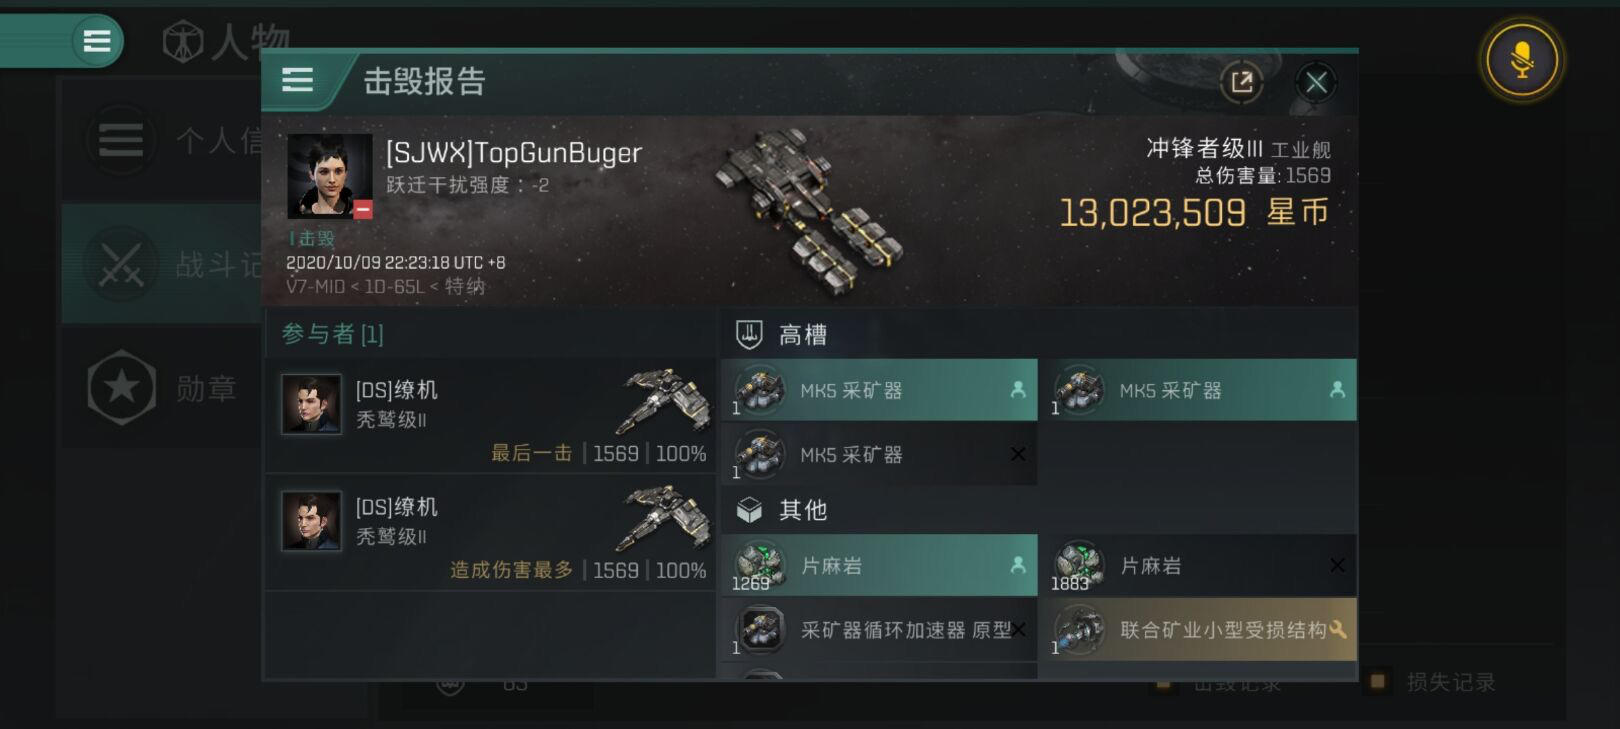Select the destroyed MK5 采矿器 entry
Viewport: 1620px width, 729px height.
coord(879,454)
